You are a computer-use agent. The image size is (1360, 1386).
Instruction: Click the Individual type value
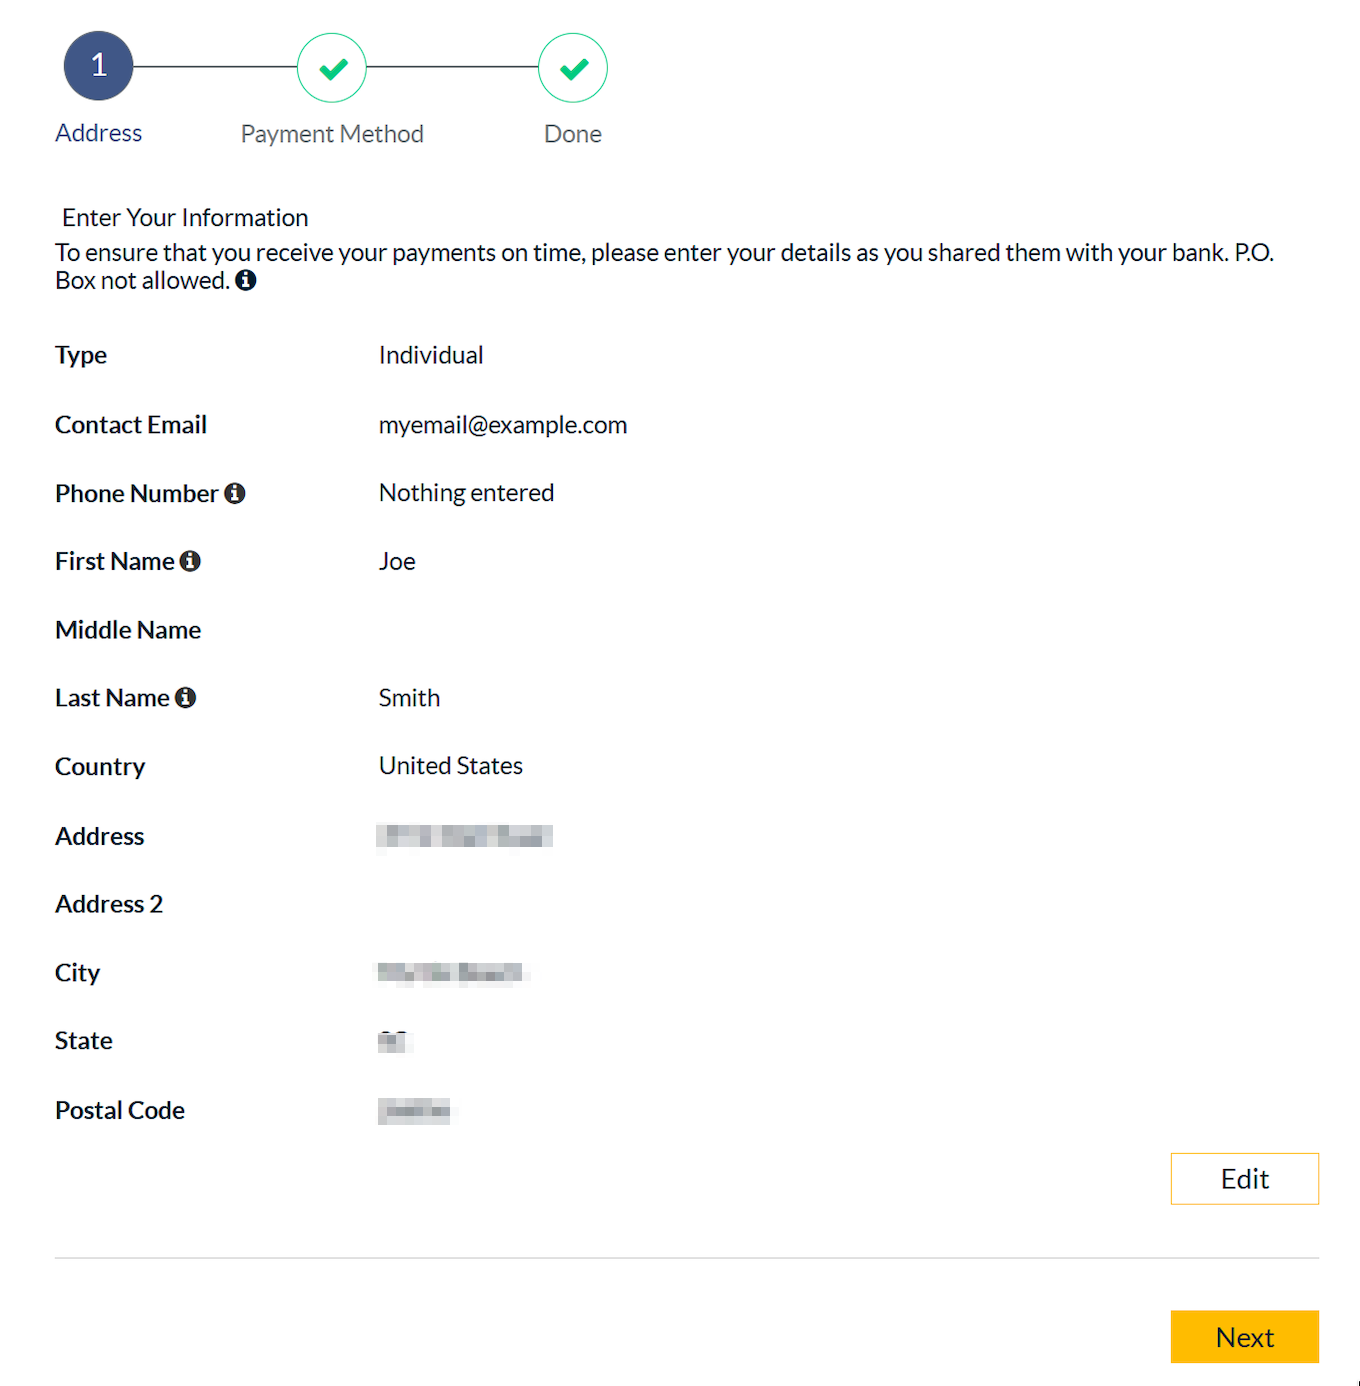(431, 355)
